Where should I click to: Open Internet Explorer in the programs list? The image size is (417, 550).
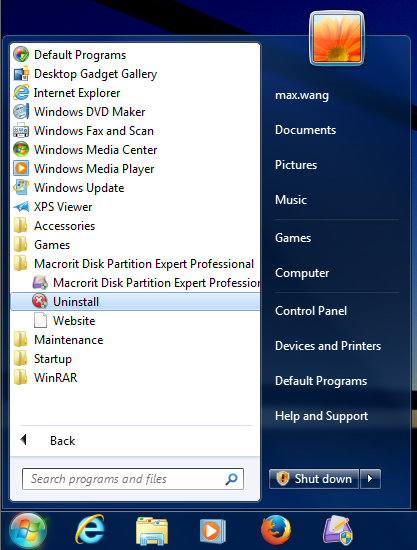[x=135, y=93]
